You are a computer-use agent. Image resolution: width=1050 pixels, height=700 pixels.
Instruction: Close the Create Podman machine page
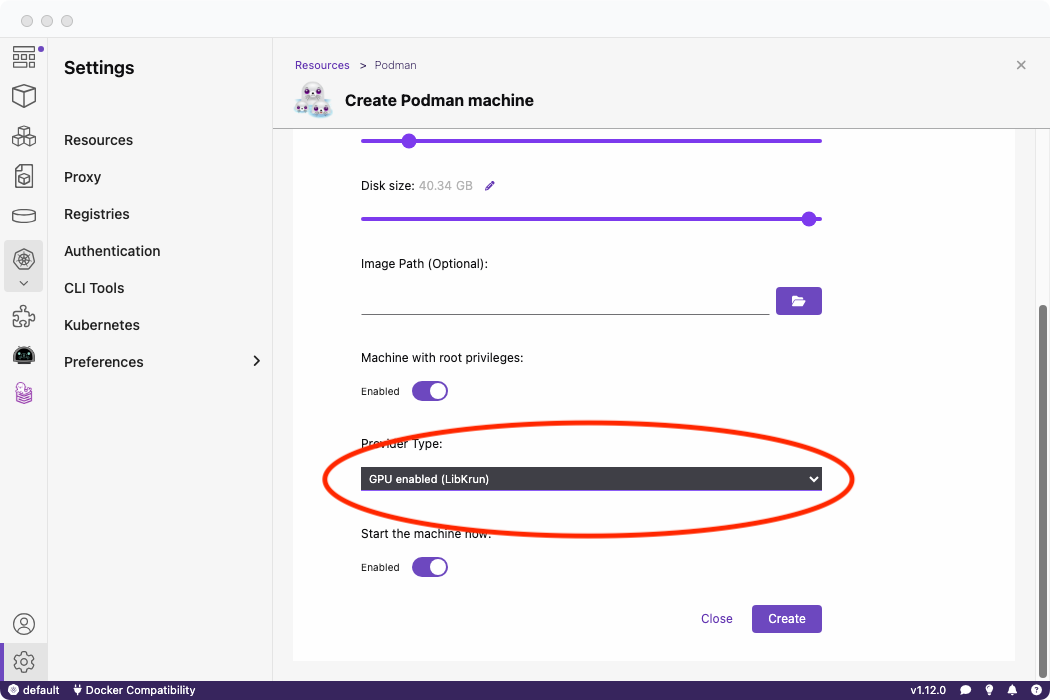[1021, 65]
